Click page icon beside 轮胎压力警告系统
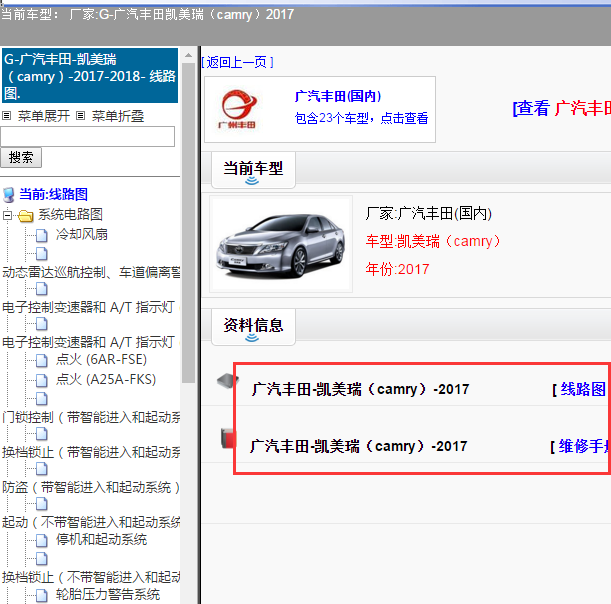Viewport: 611px width, 604px height. click(x=42, y=595)
